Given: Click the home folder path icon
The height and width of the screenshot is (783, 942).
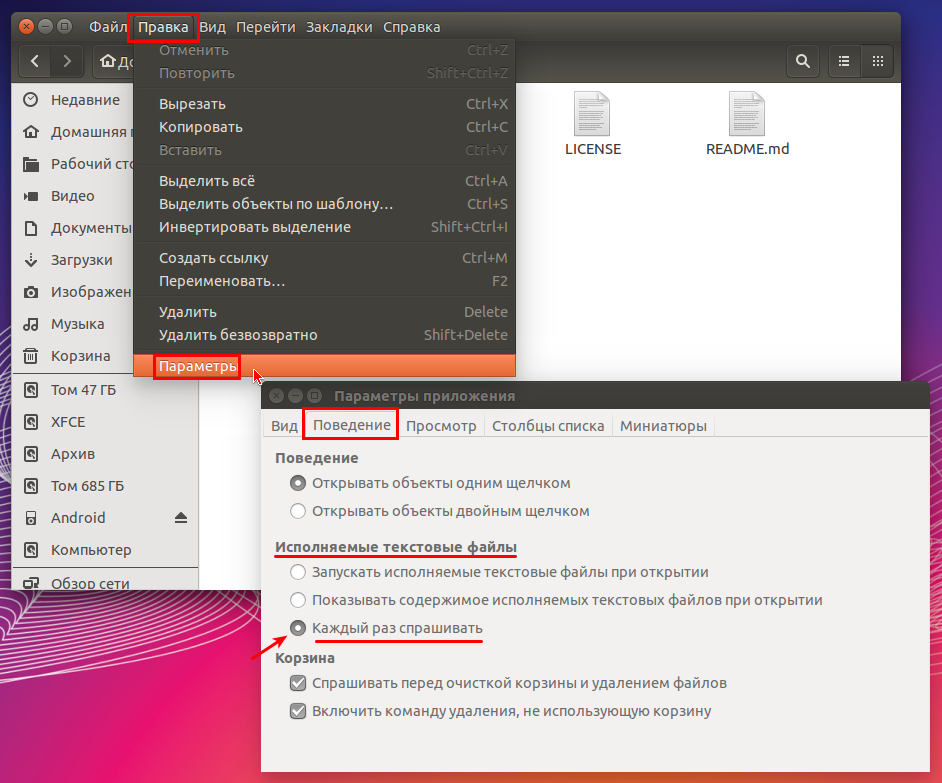Looking at the screenshot, I should (108, 61).
